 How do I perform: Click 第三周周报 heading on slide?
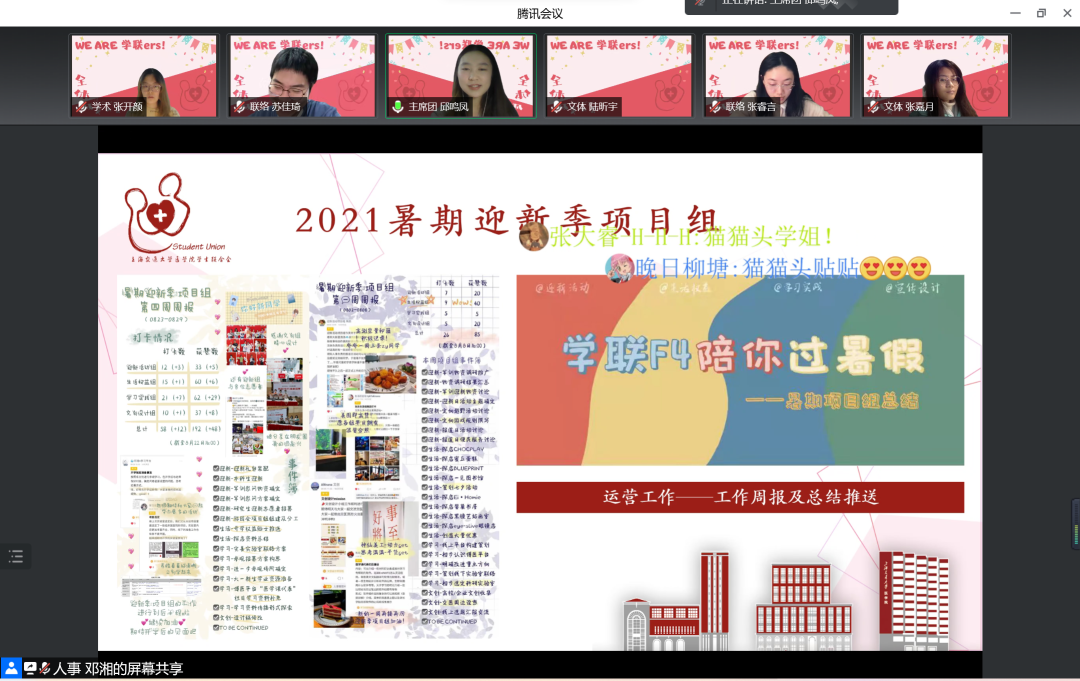point(355,300)
